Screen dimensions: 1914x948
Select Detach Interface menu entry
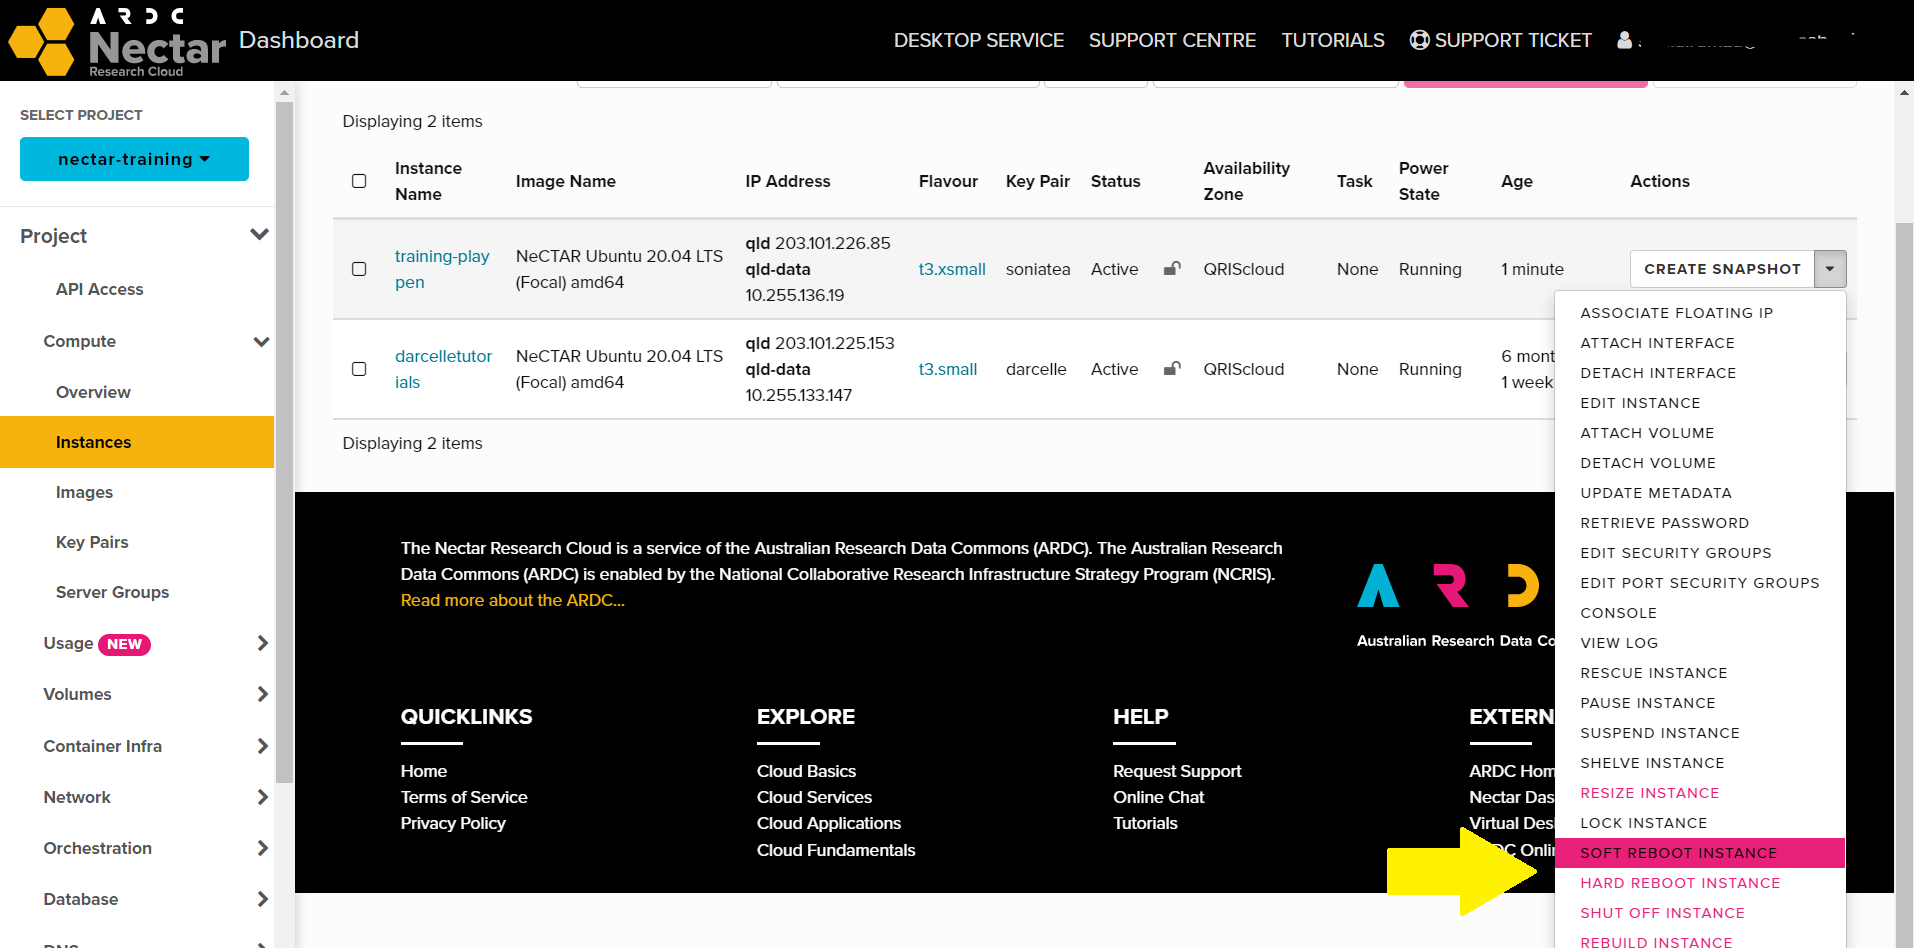click(1700, 373)
